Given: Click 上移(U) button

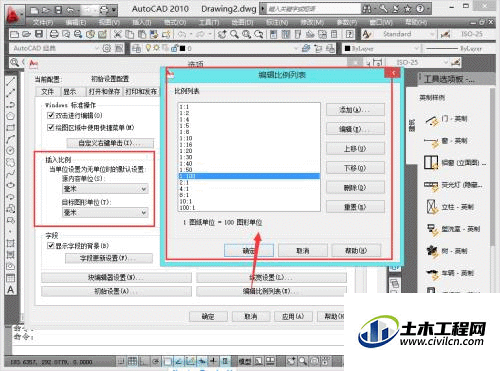Looking at the screenshot, I should 355,148.
